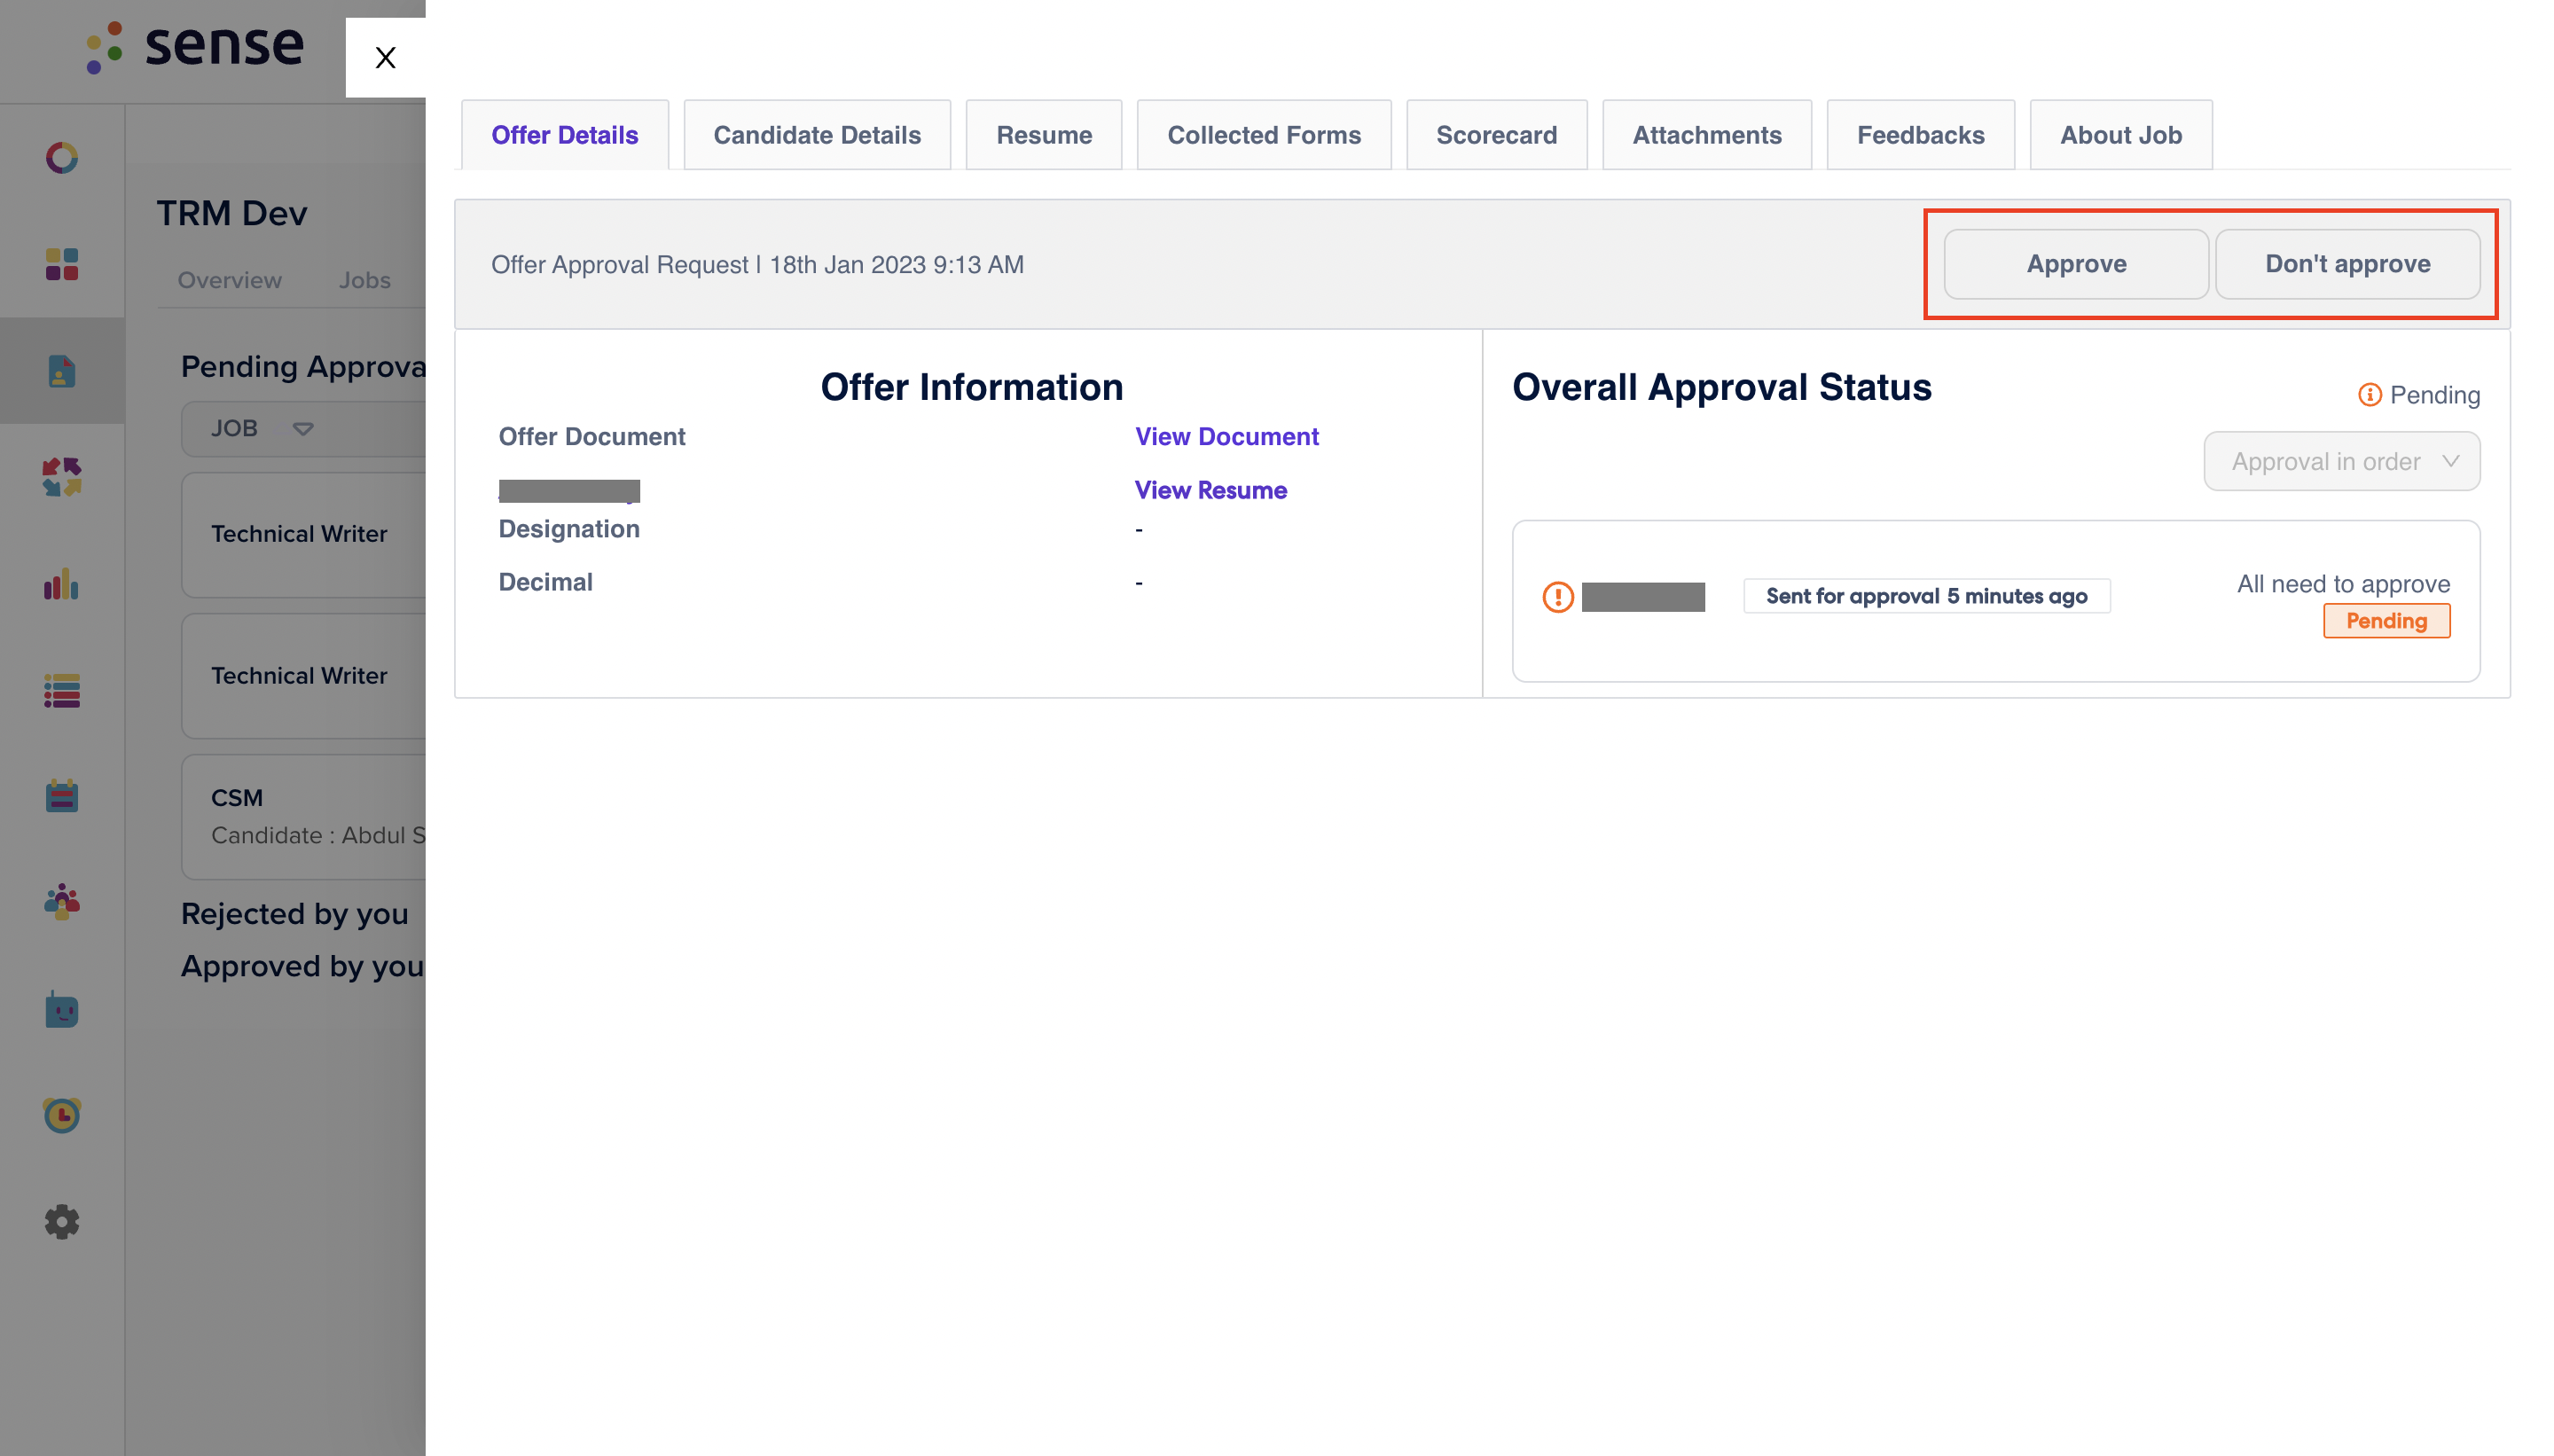Click the Overall Approval Status heading
2554x1456 pixels.
tap(1721, 387)
